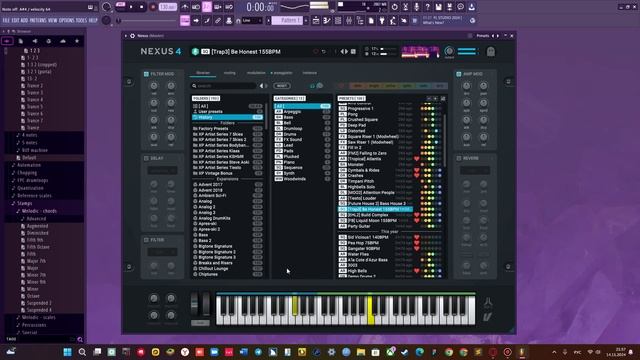Toggle the DELAY effect checkbox
The width and height of the screenshot is (640, 360).
(146, 158)
